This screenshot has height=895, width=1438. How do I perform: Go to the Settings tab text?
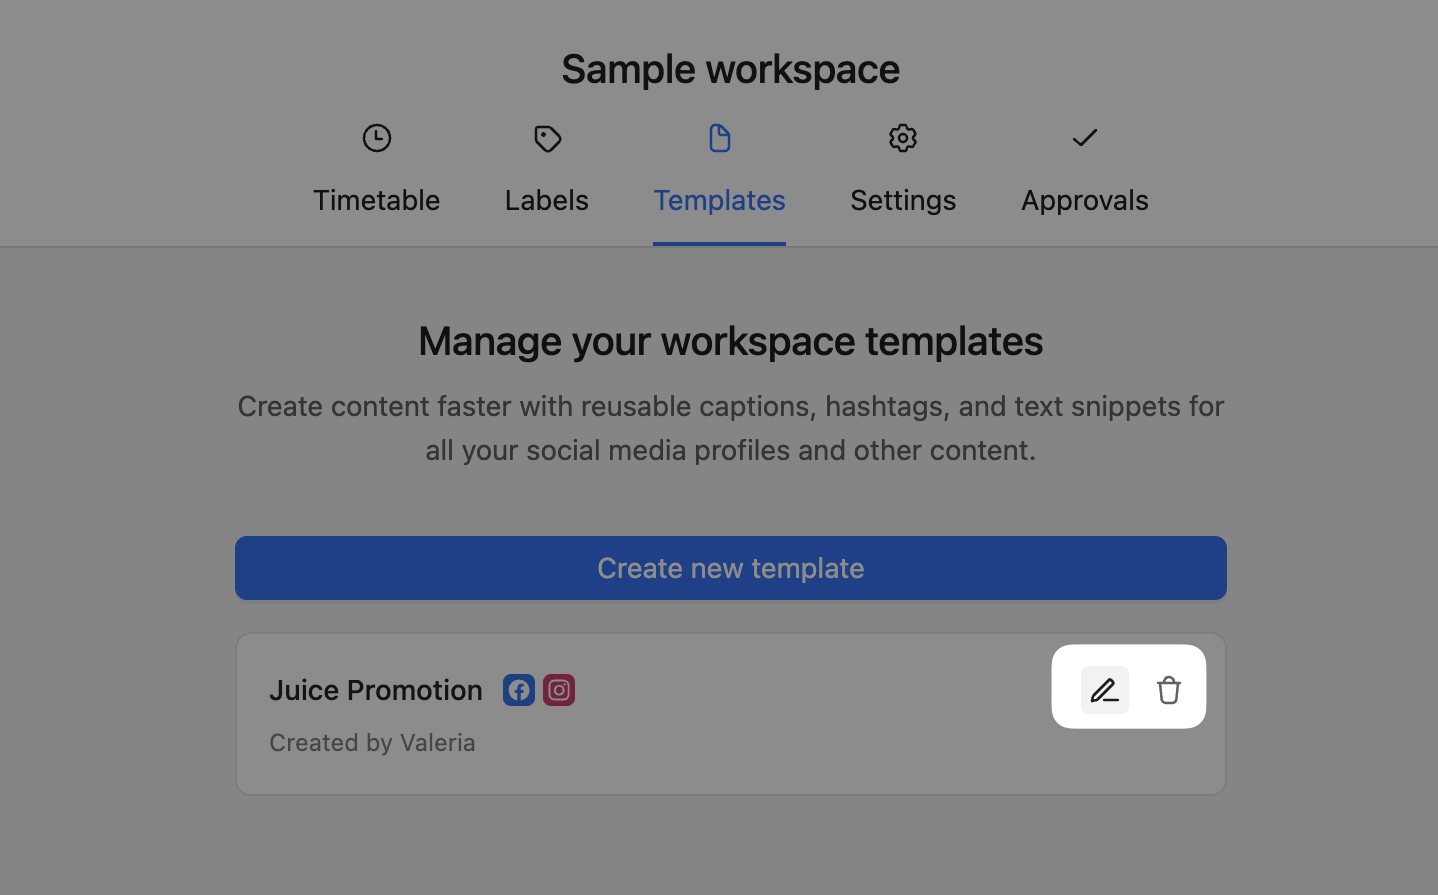tap(903, 200)
